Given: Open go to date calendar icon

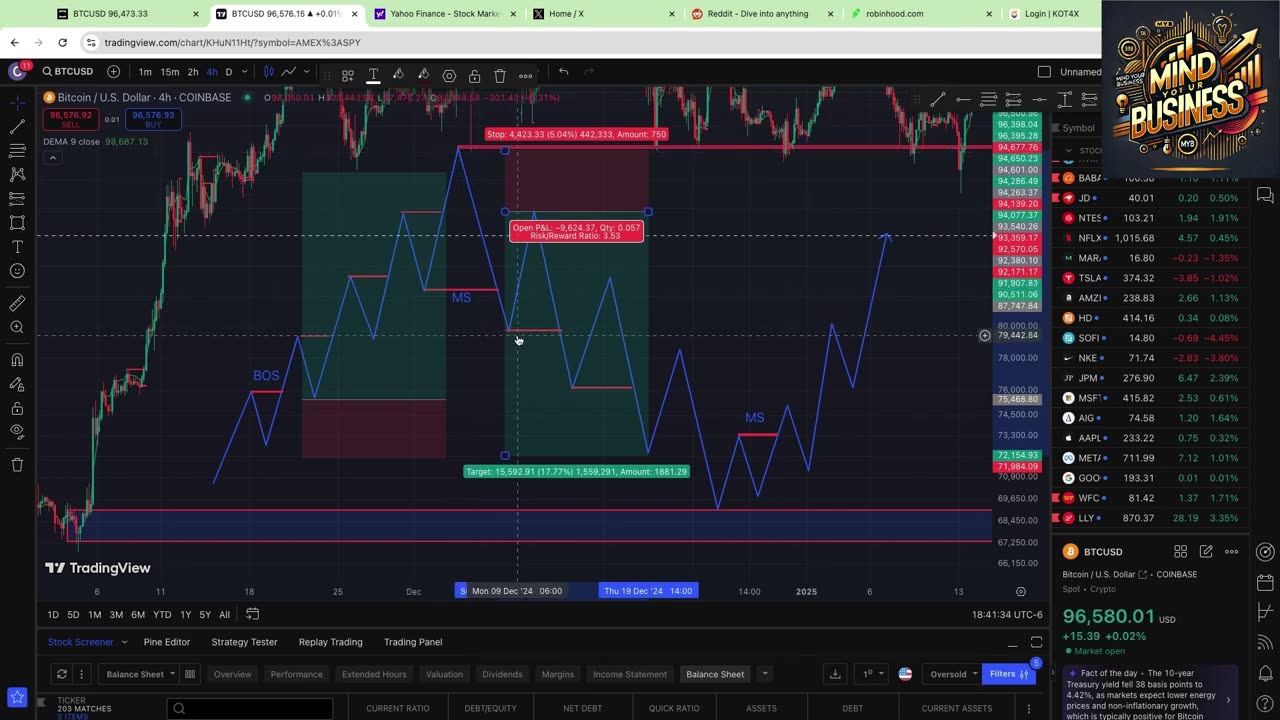Looking at the screenshot, I should (x=253, y=614).
